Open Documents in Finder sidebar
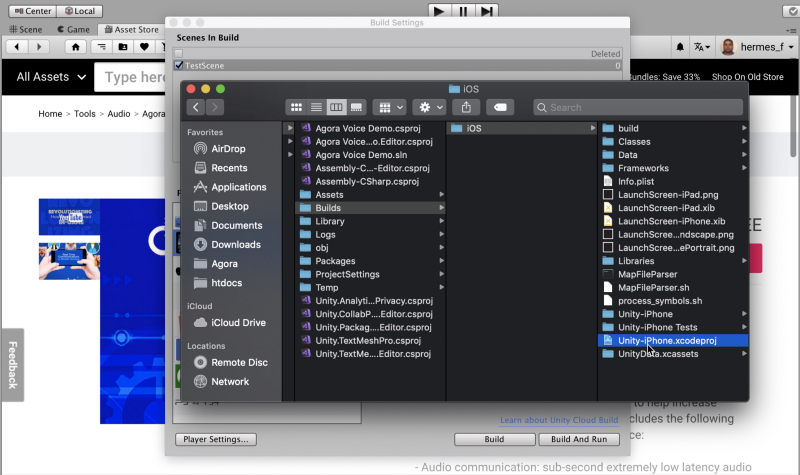 click(228, 226)
